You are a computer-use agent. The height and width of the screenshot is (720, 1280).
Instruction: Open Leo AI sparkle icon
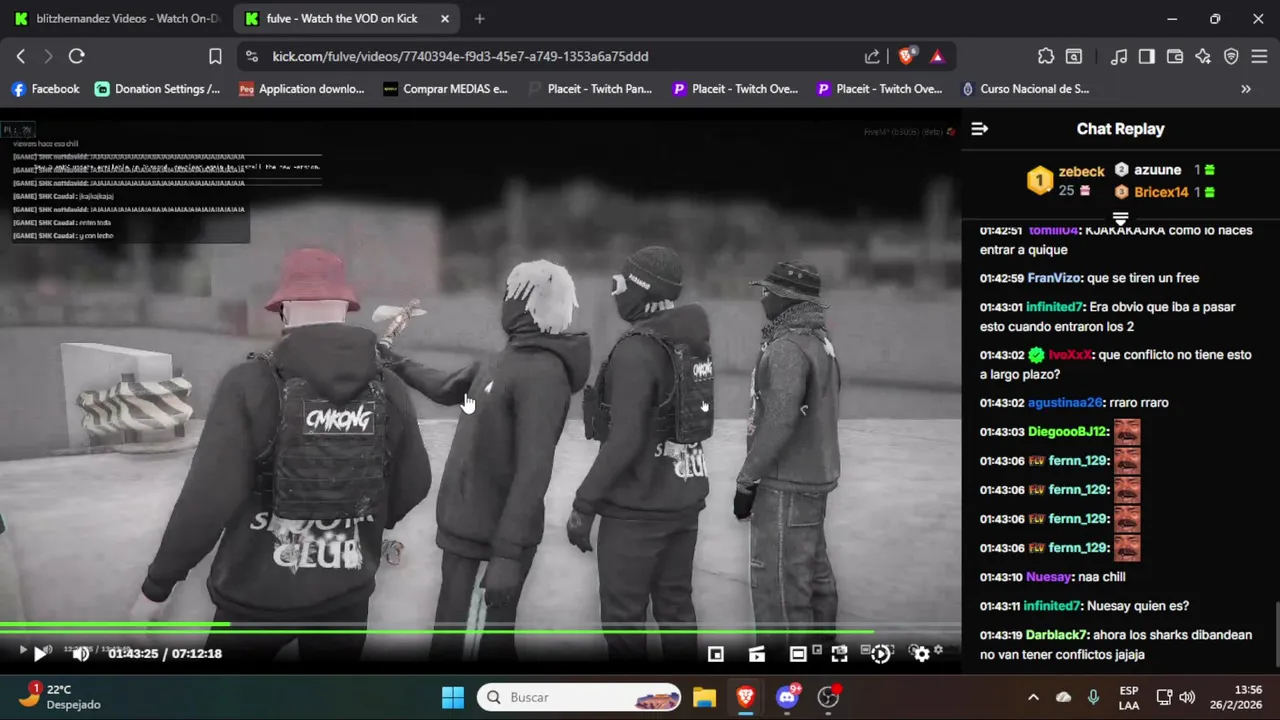click(1203, 57)
